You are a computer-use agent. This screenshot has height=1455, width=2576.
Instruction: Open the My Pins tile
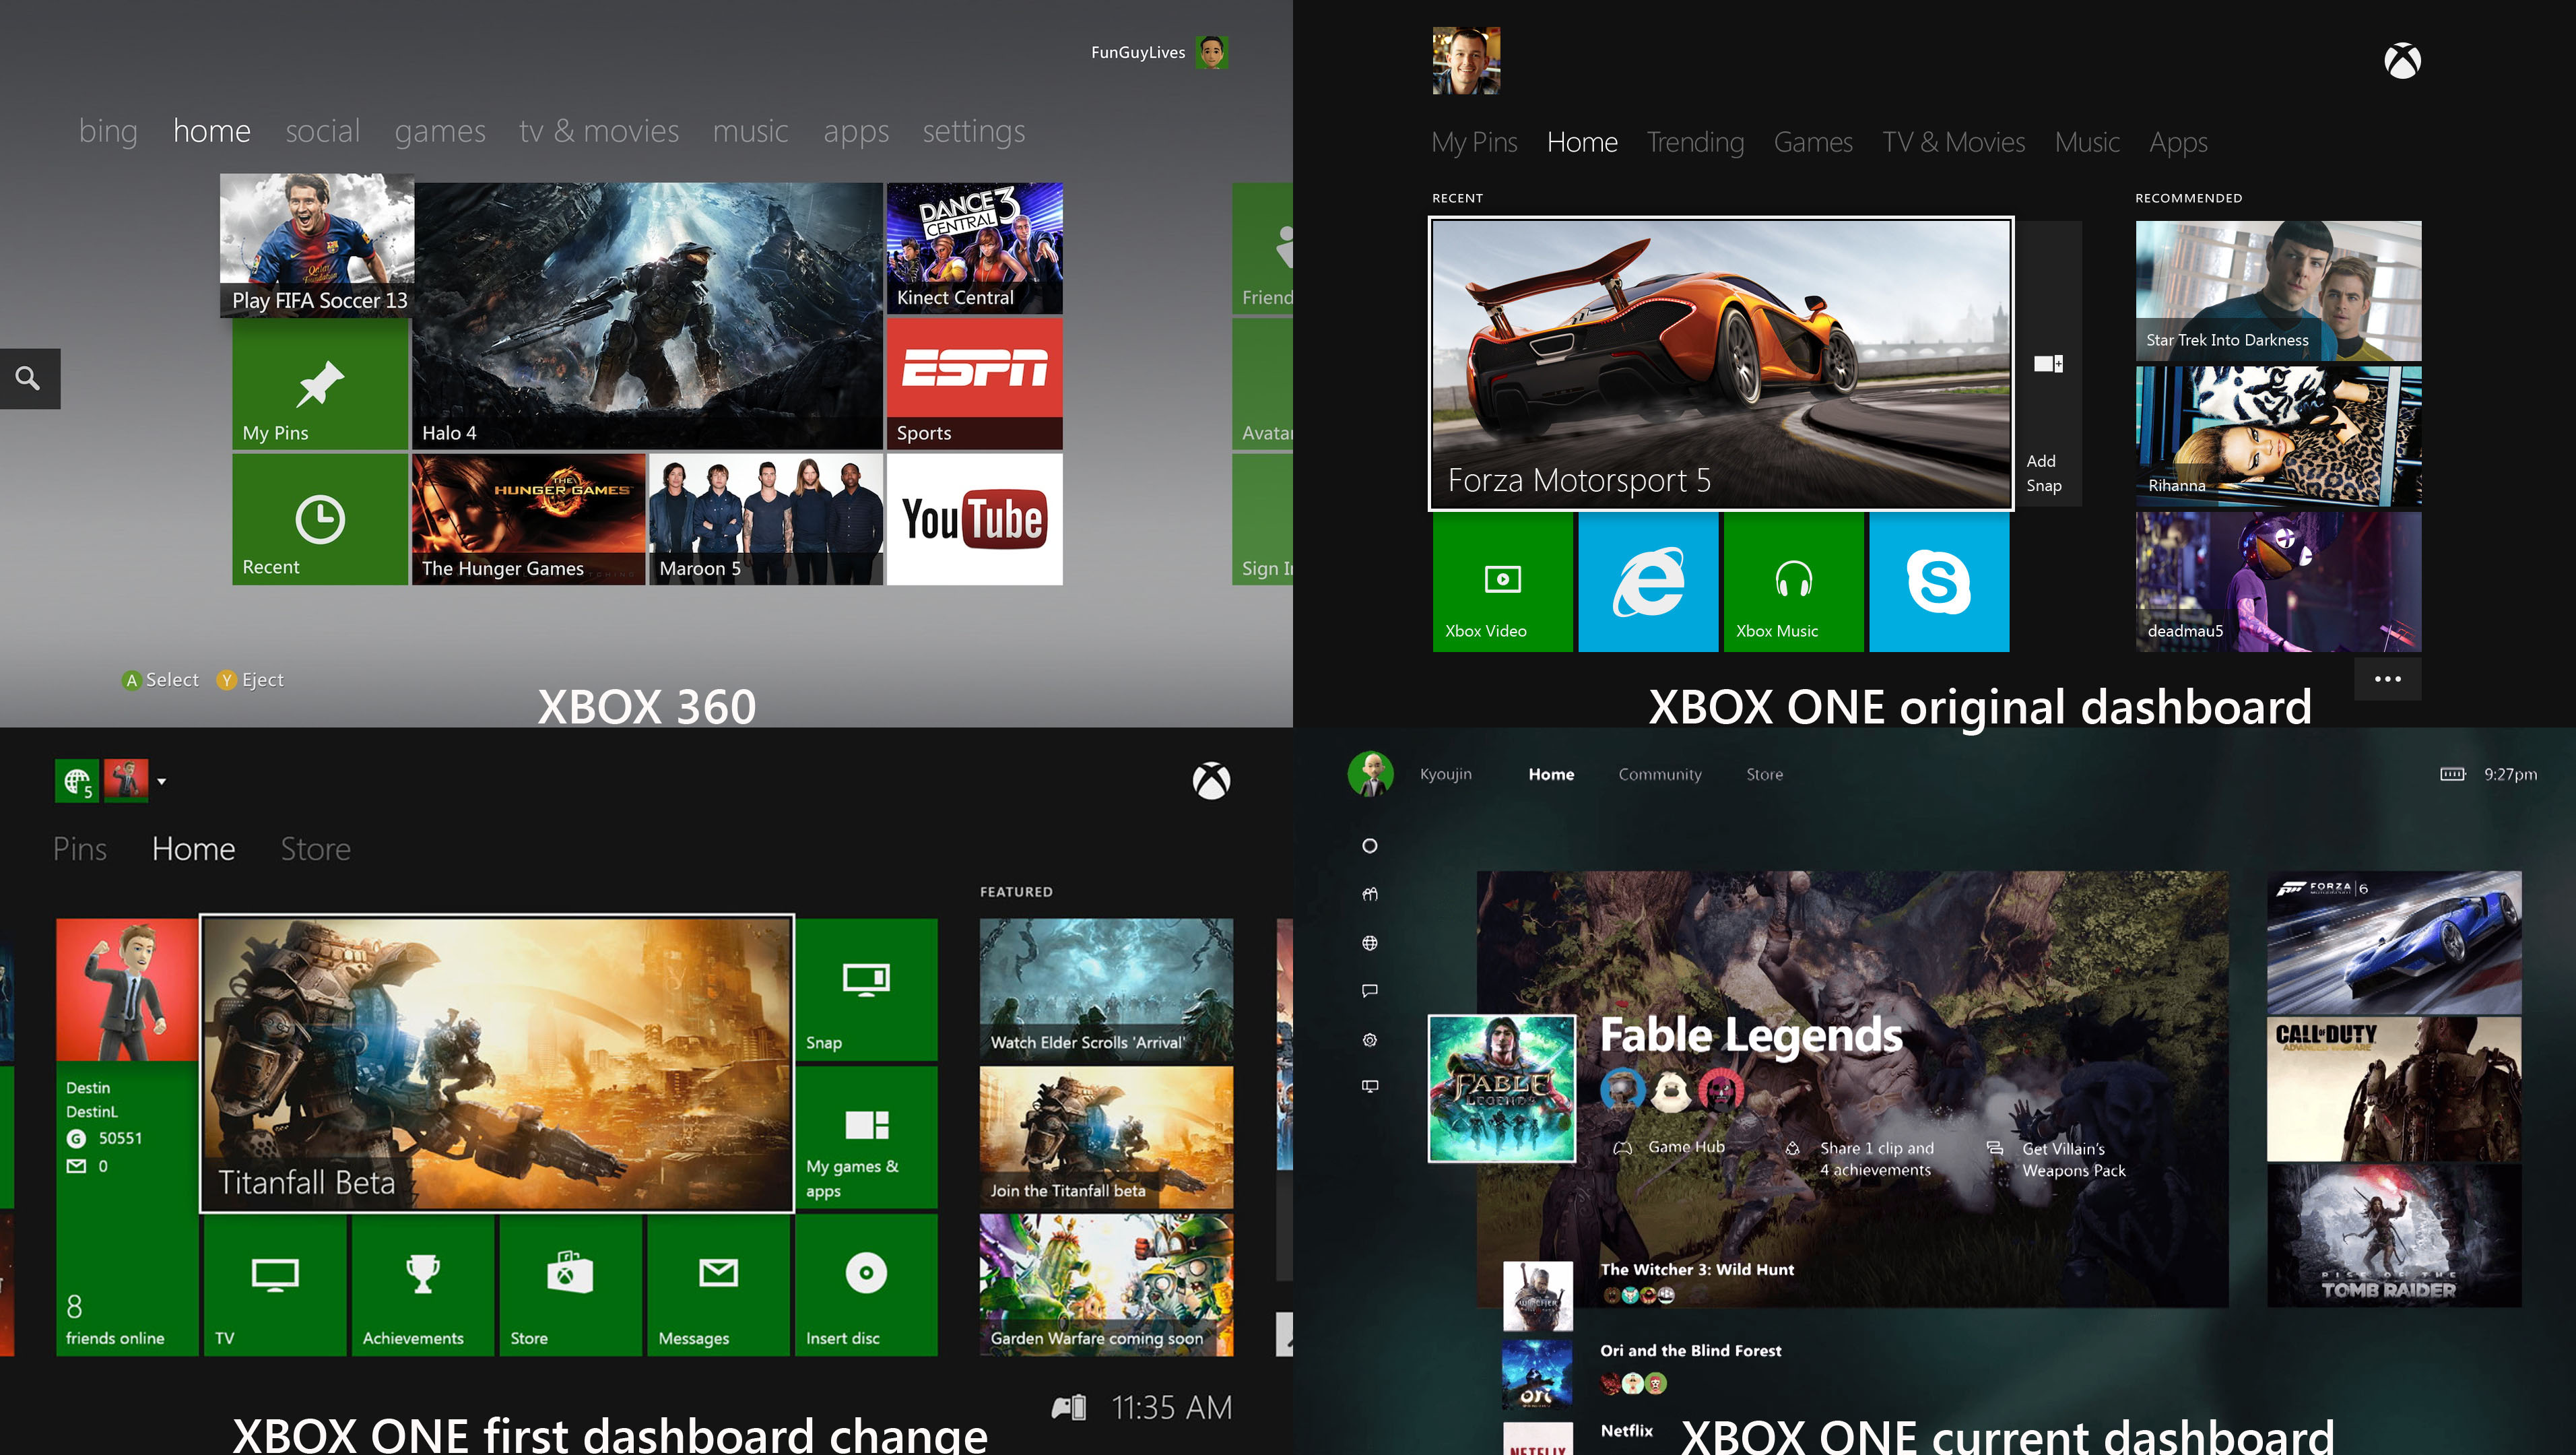(x=320, y=386)
